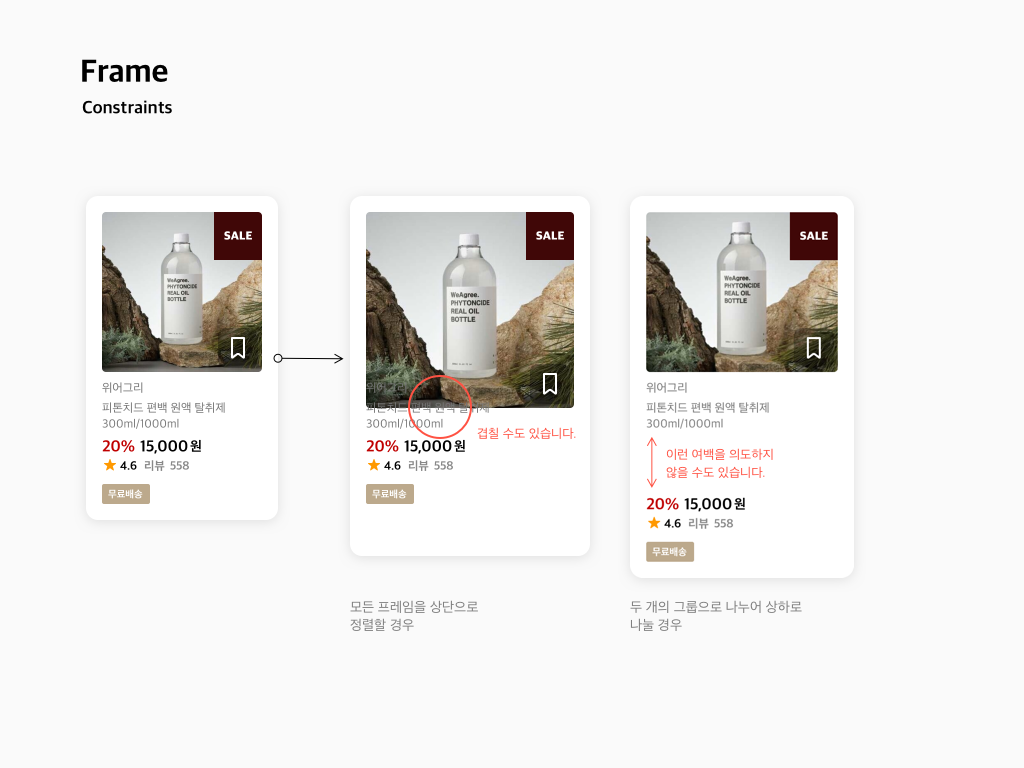This screenshot has width=1024, height=768.
Task: Click the arrow connector between cards
Action: click(x=308, y=358)
